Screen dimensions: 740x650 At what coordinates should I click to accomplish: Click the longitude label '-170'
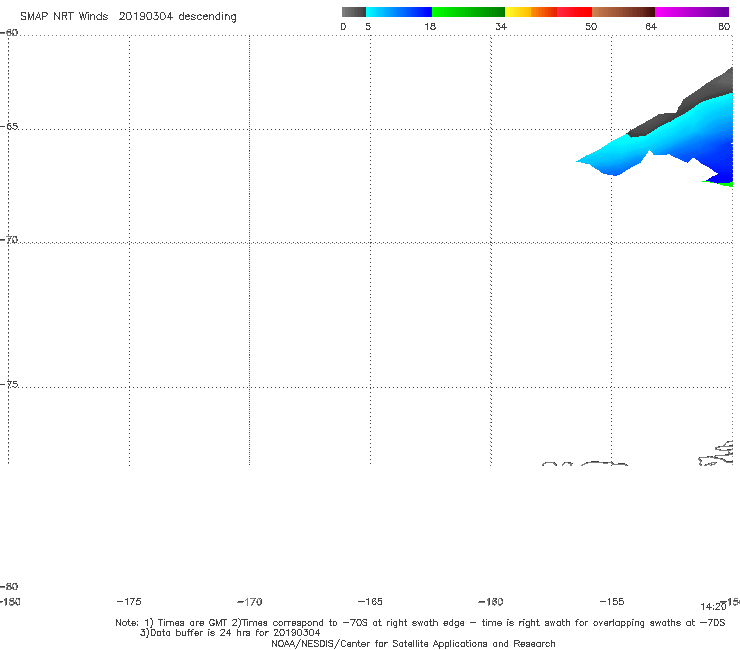pos(250,602)
